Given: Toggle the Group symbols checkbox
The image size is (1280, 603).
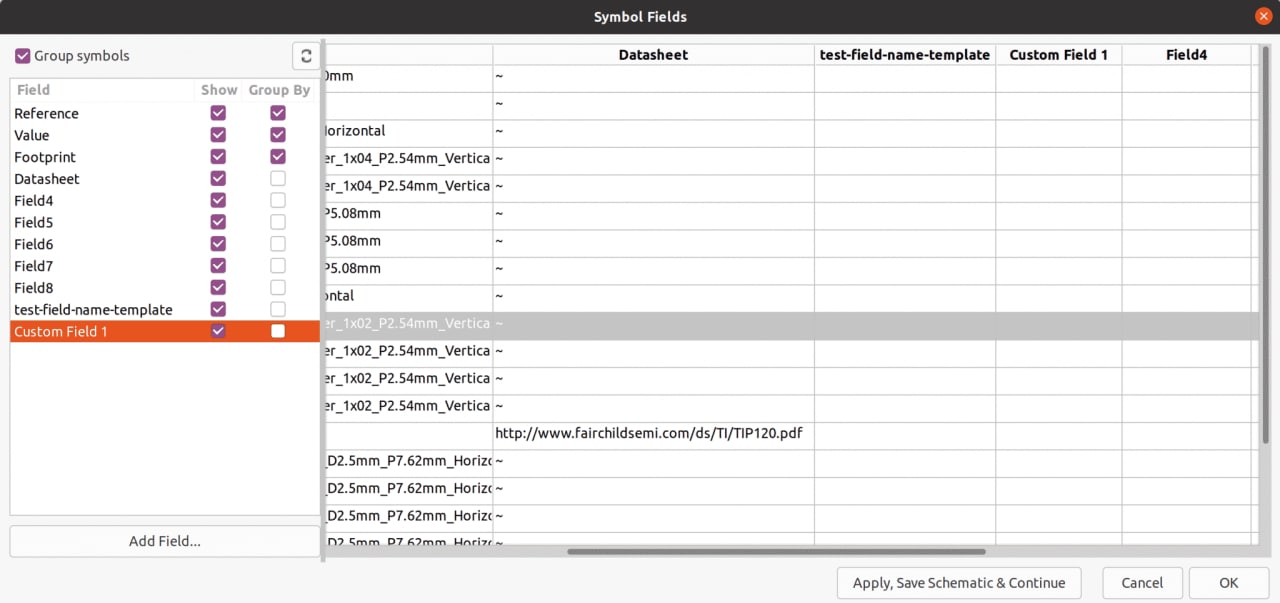Looking at the screenshot, I should [x=23, y=56].
